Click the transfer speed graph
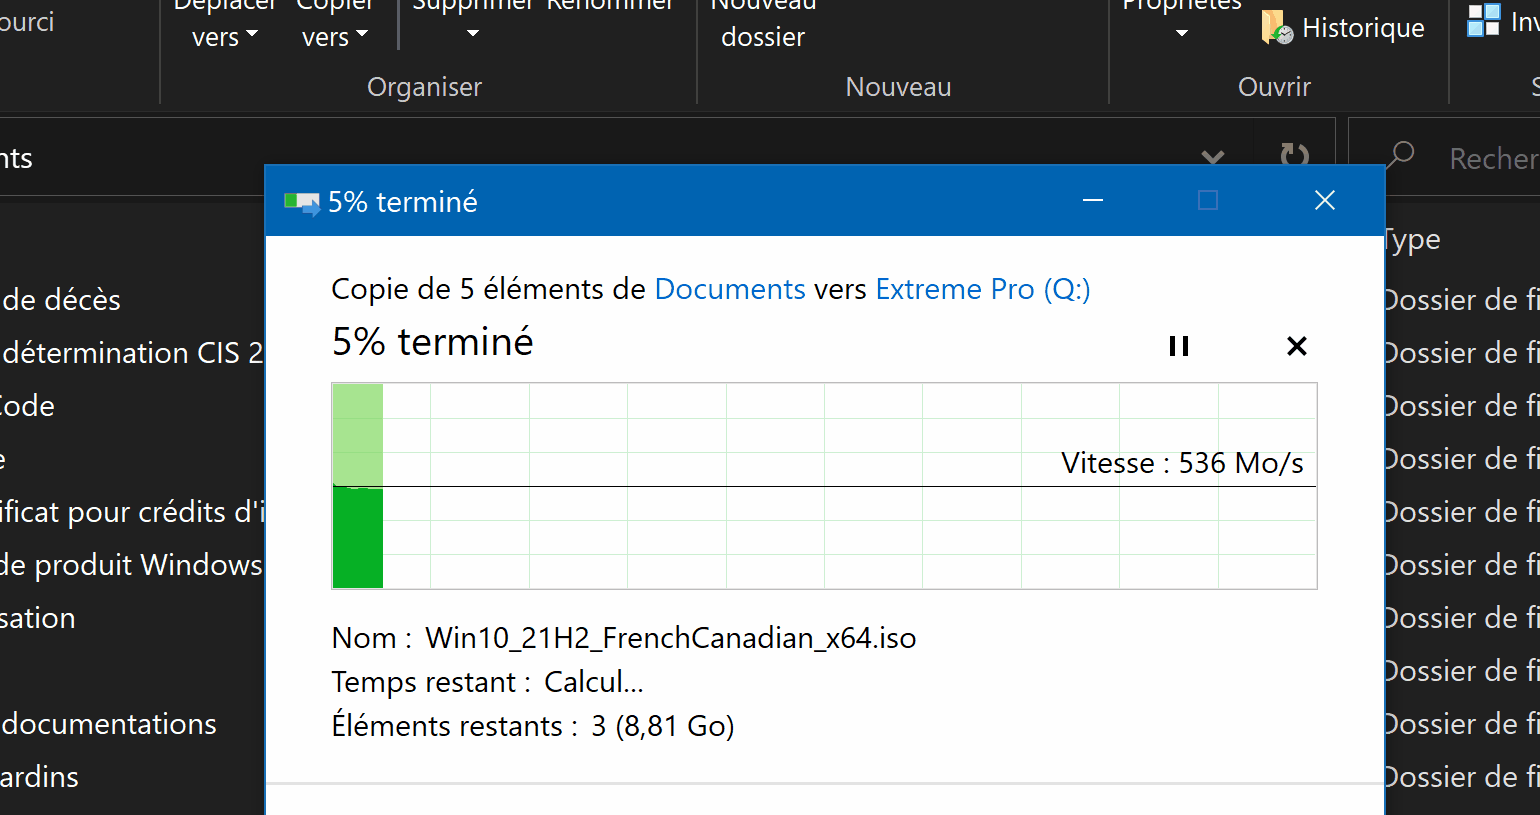This screenshot has width=1540, height=815. (823, 486)
